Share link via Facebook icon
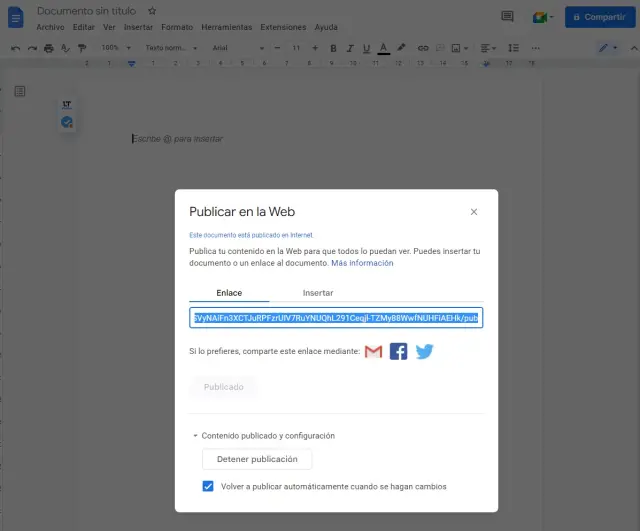640x531 pixels. tap(398, 351)
